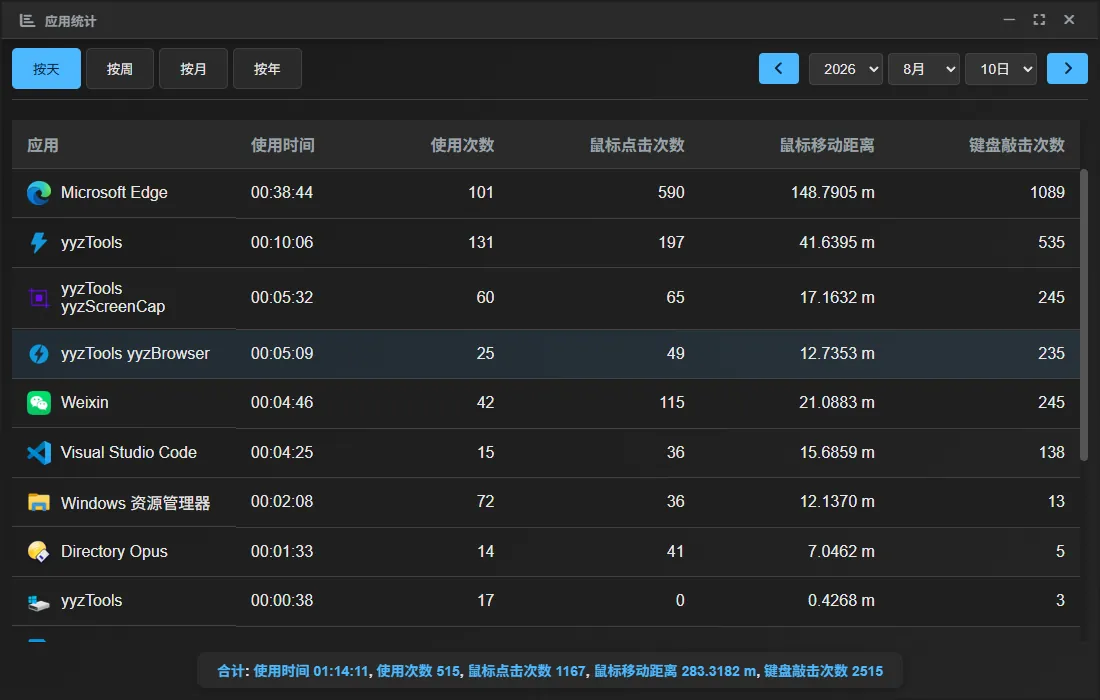
Task: Click Visual Studio Code keystroke count 138
Action: tap(1052, 452)
